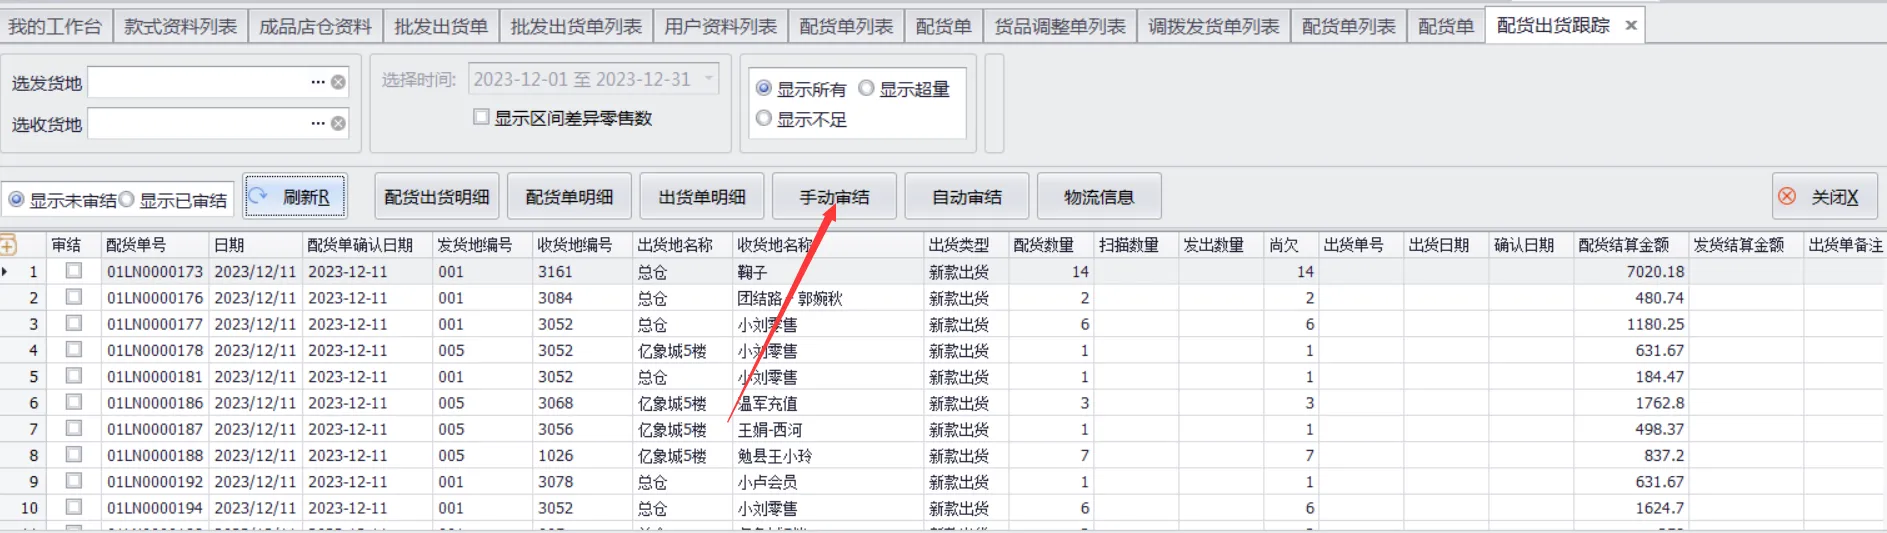Click 温军充值 receiving location cell
Image resolution: width=1887 pixels, height=533 pixels.
[x=828, y=403]
